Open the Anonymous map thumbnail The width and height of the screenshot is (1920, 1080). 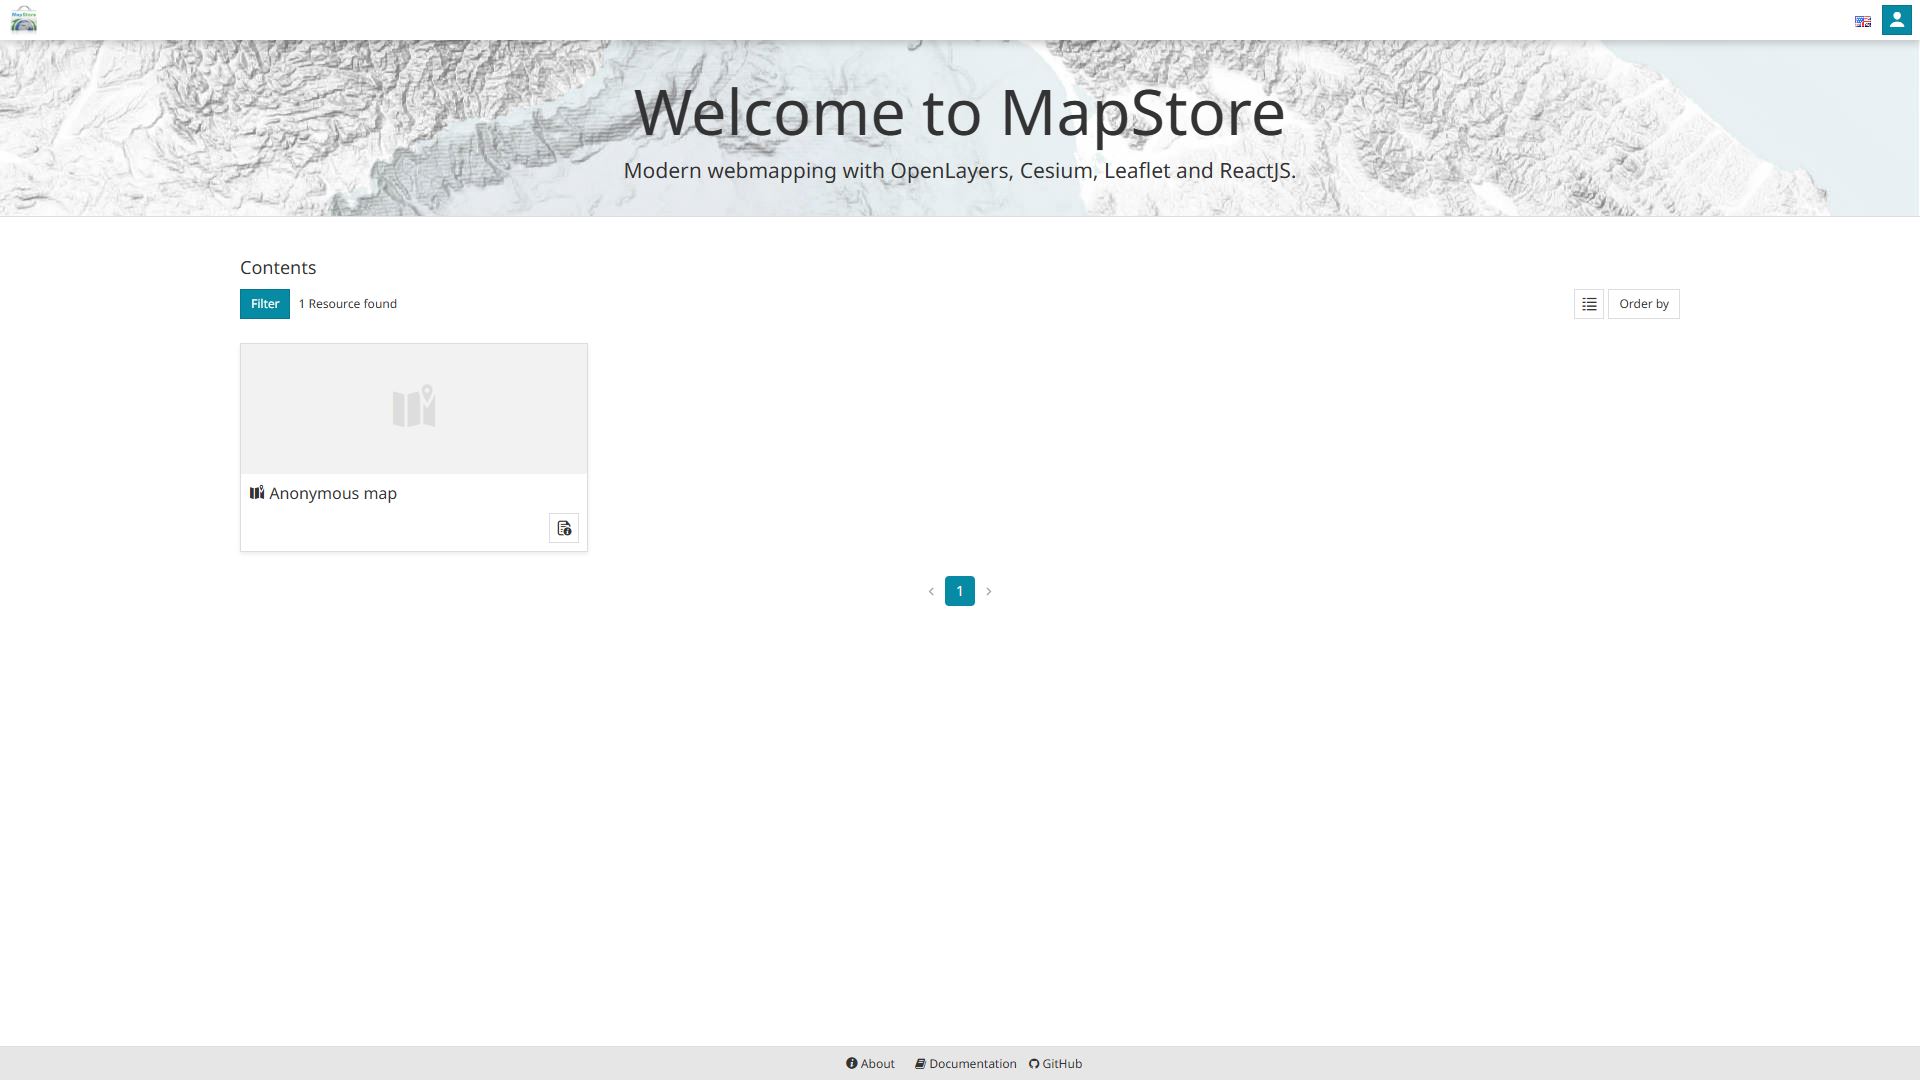(414, 409)
